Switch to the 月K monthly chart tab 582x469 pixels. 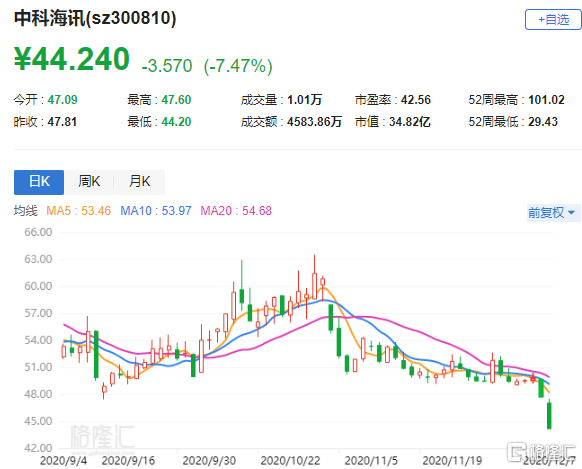click(140, 182)
